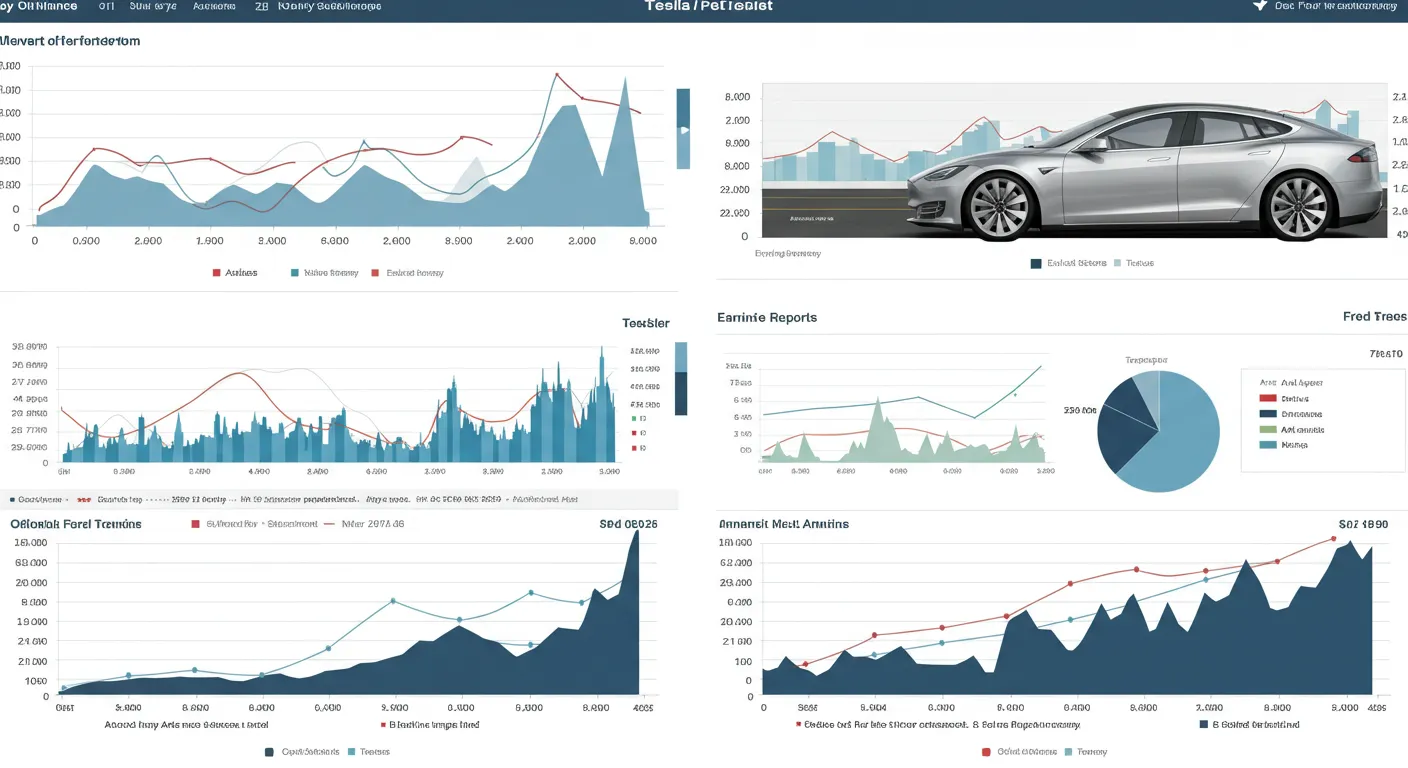Image resolution: width=1408 pixels, height=768 pixels.
Task: Click the play arrow on the top-left chart's side bar
Action: tap(684, 130)
